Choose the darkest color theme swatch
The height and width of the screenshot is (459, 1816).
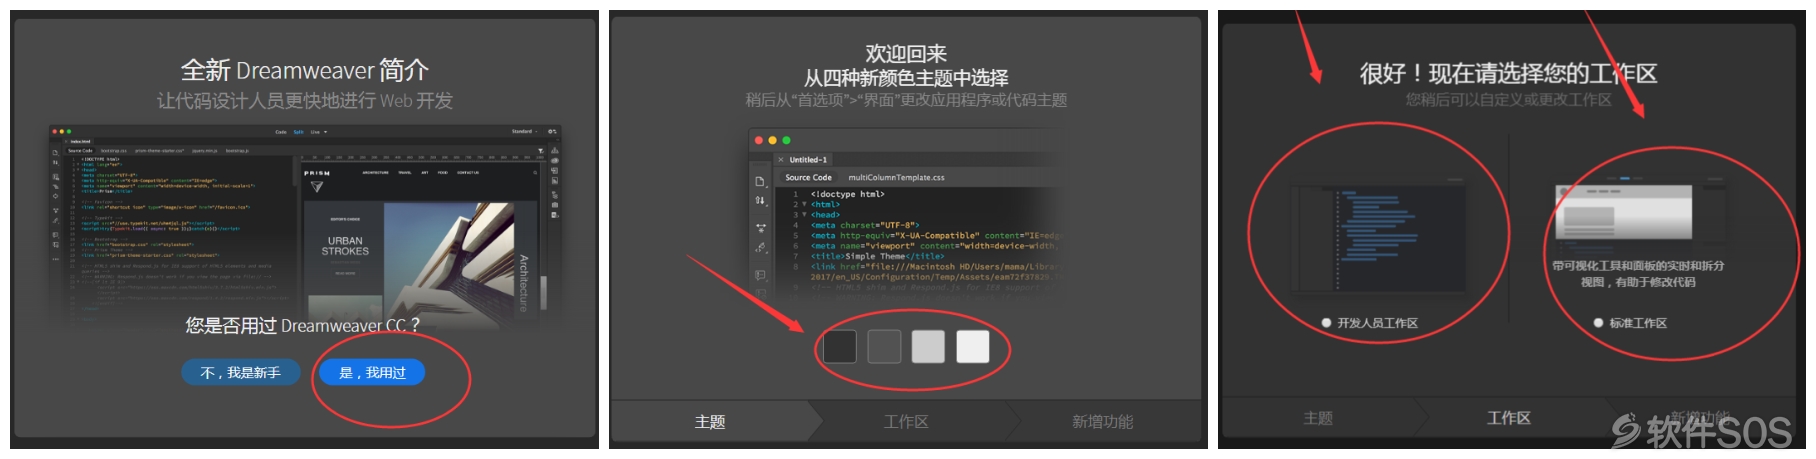[x=839, y=347]
